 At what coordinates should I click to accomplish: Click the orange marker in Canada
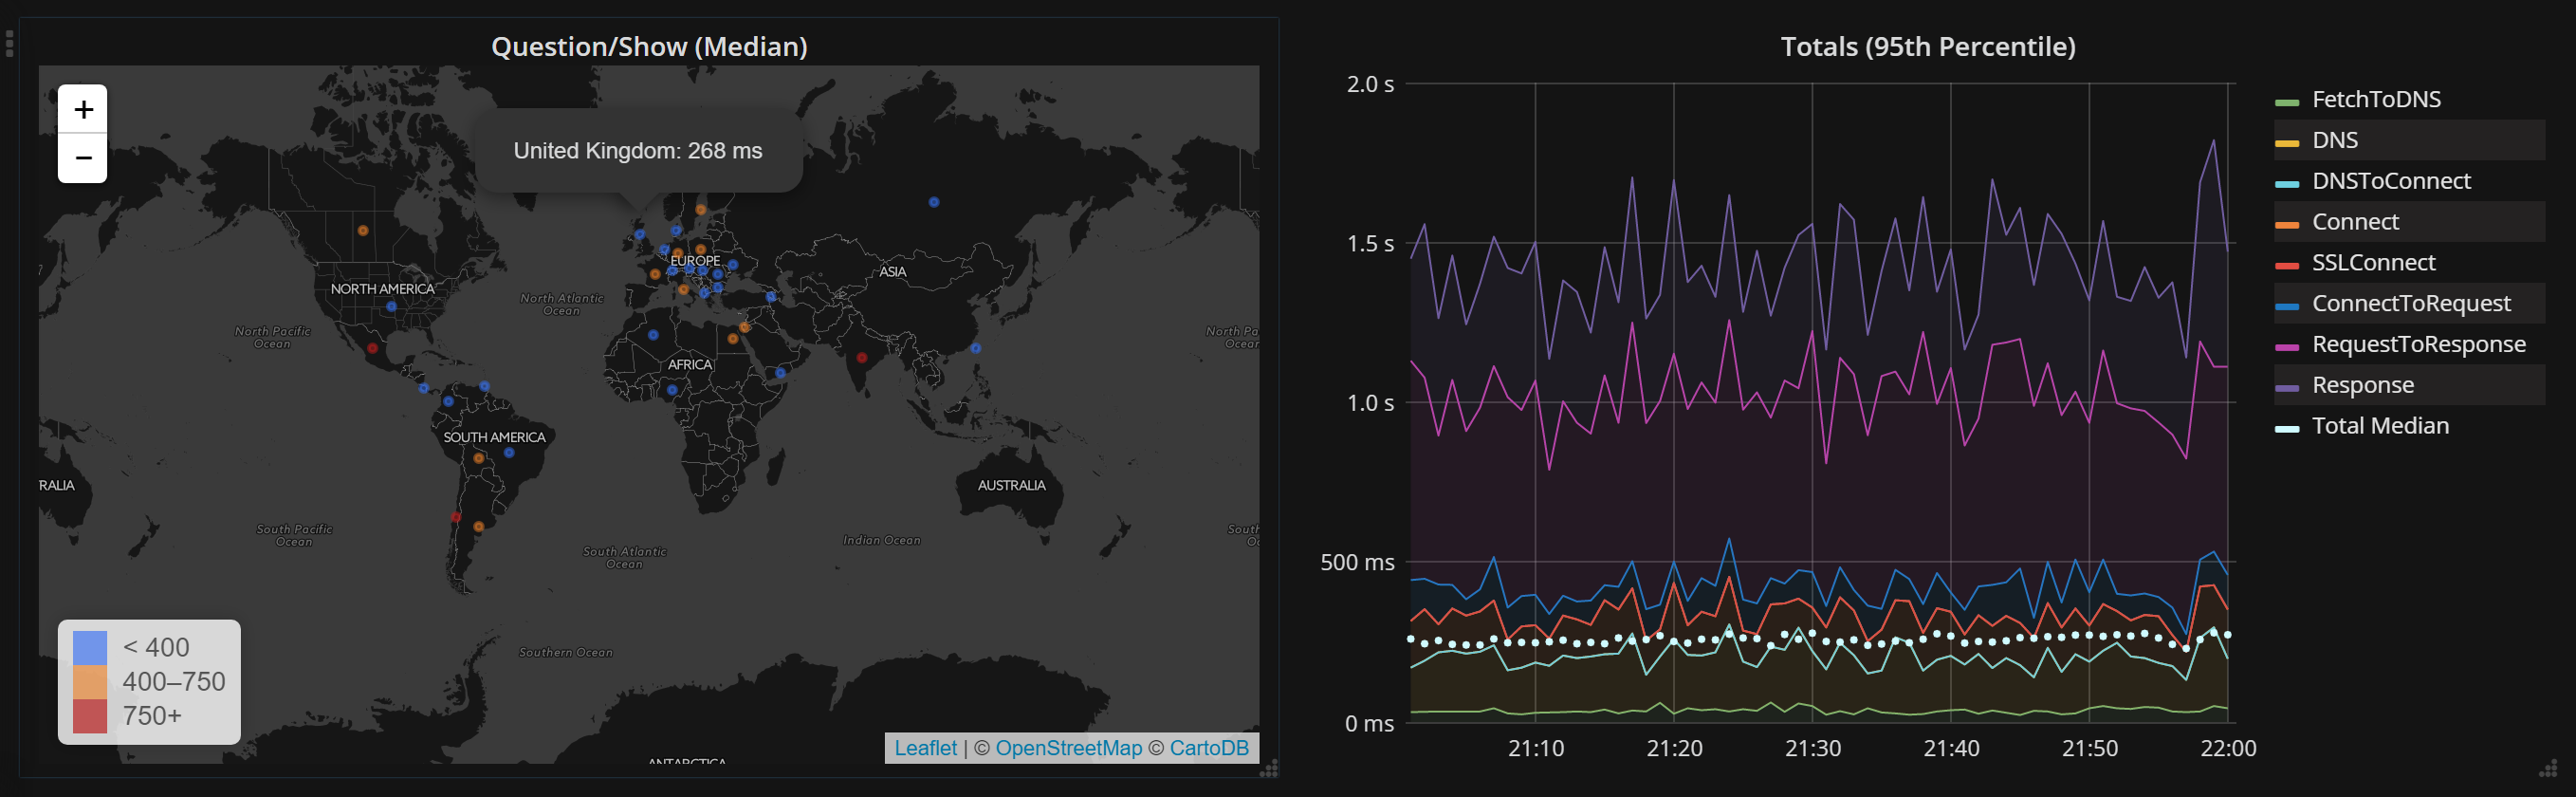click(x=363, y=230)
